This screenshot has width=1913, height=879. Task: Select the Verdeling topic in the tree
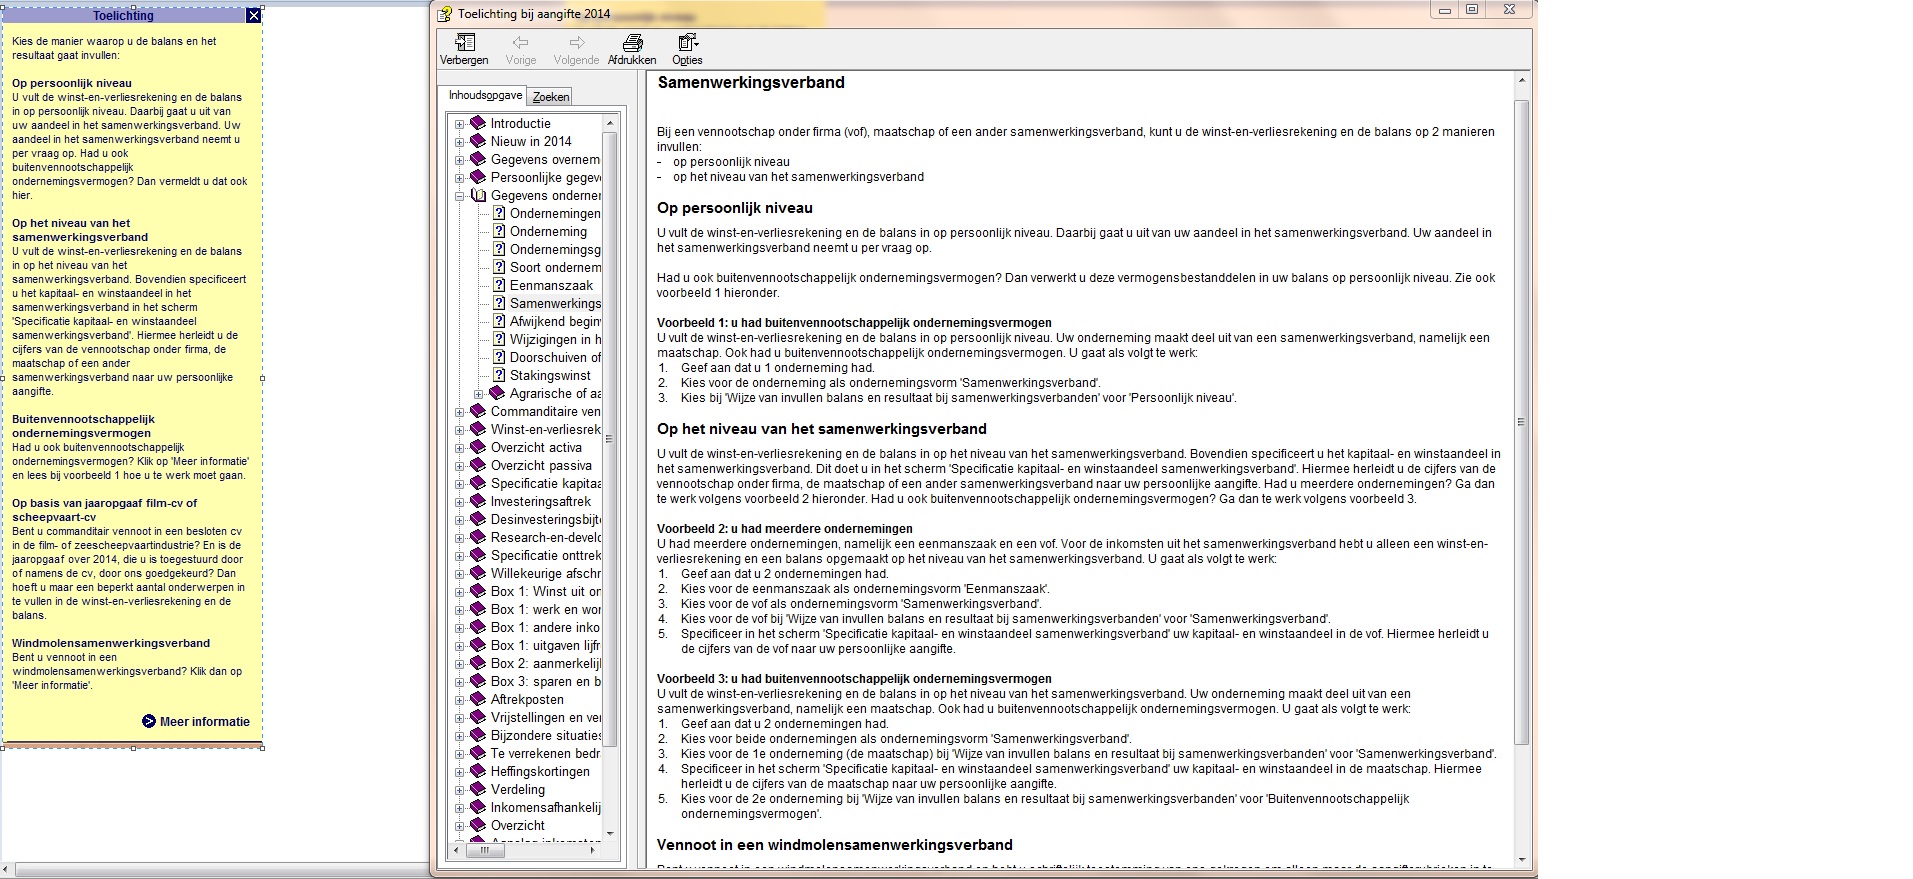pyautogui.click(x=517, y=790)
